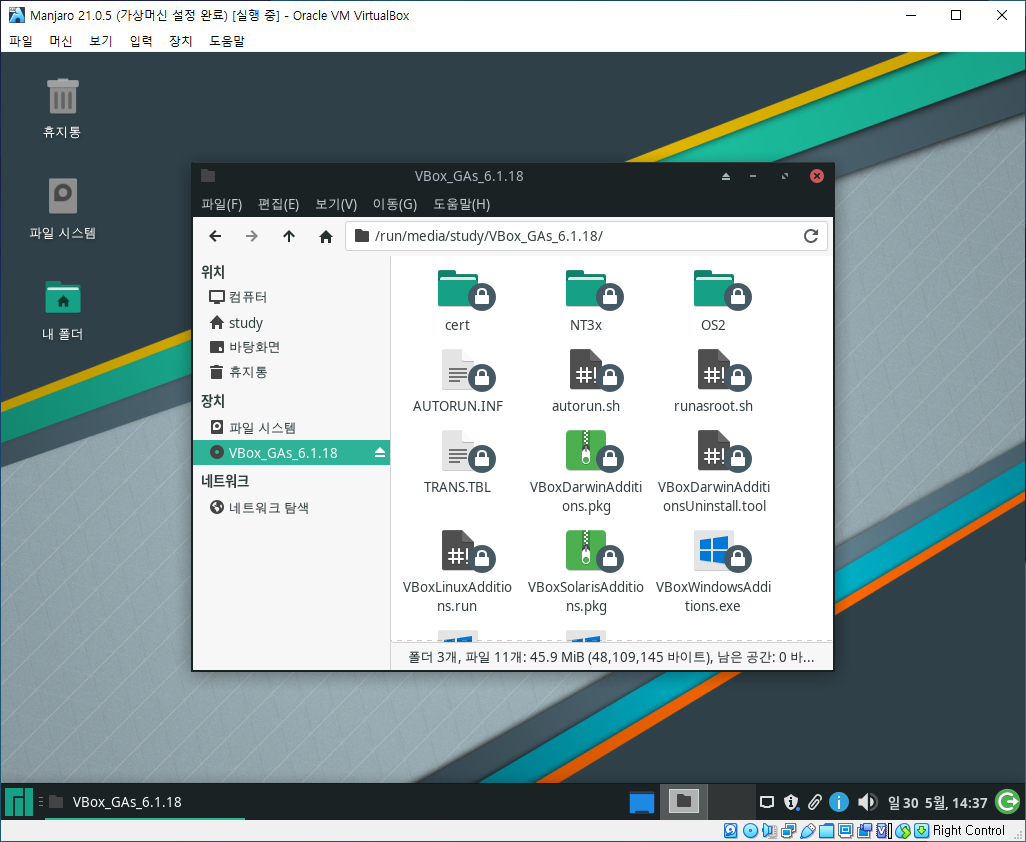Switch to second workspace in pager
The height and width of the screenshot is (842, 1026).
[731, 801]
